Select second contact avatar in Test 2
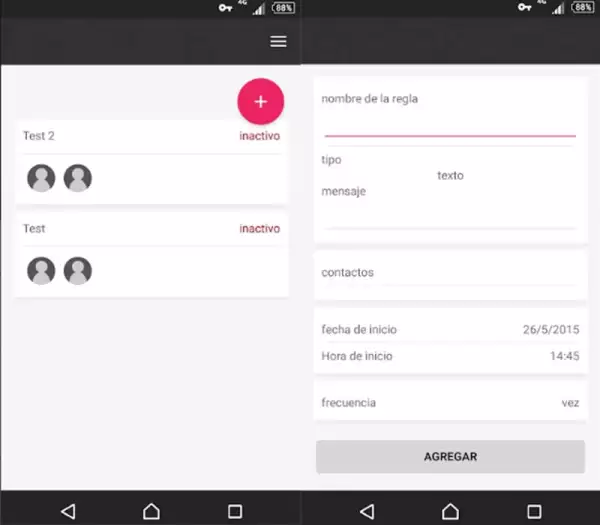The width and height of the screenshot is (600, 525). (x=78, y=178)
